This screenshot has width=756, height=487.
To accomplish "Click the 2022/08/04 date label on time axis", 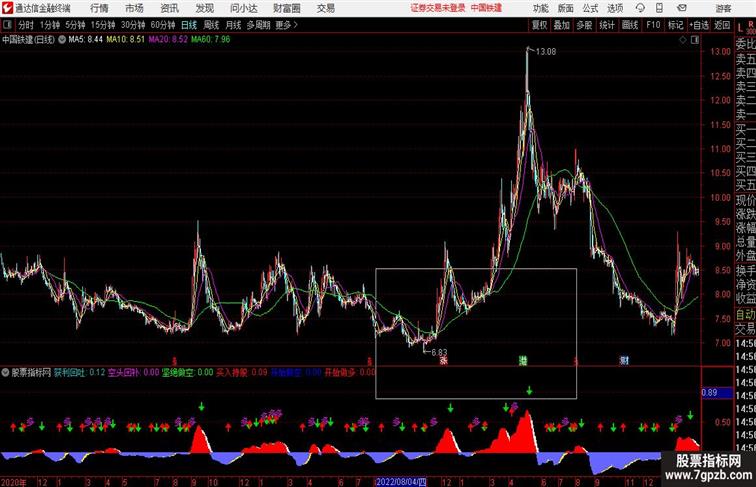I will [x=401, y=482].
